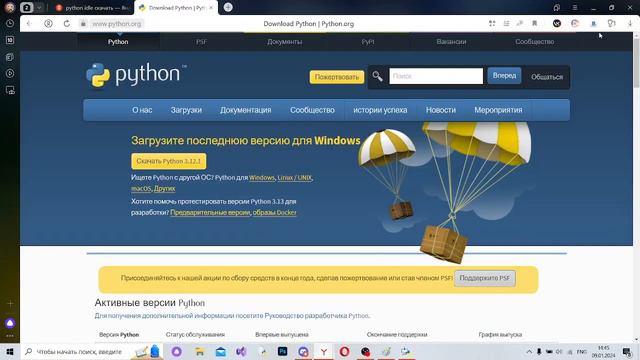Open the Вакансии top navigation item
640x360 pixels.
pos(451,42)
